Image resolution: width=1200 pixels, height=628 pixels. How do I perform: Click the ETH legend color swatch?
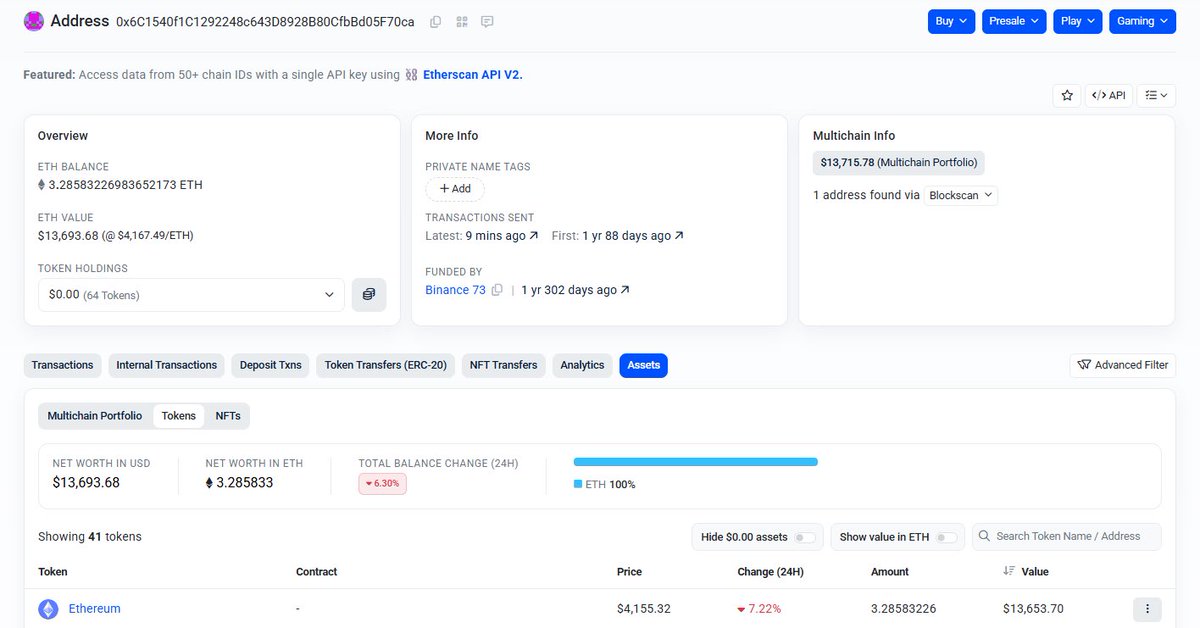578,484
